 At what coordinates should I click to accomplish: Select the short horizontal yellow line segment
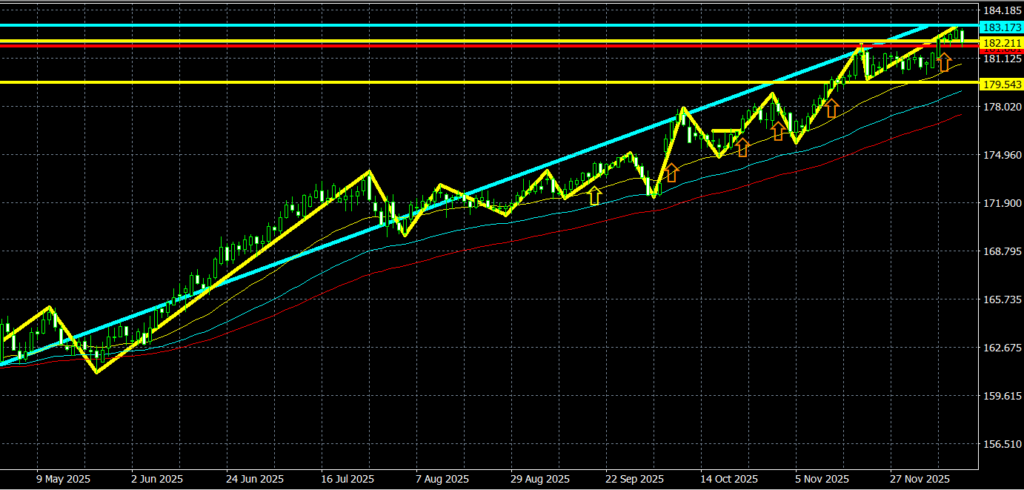(726, 131)
